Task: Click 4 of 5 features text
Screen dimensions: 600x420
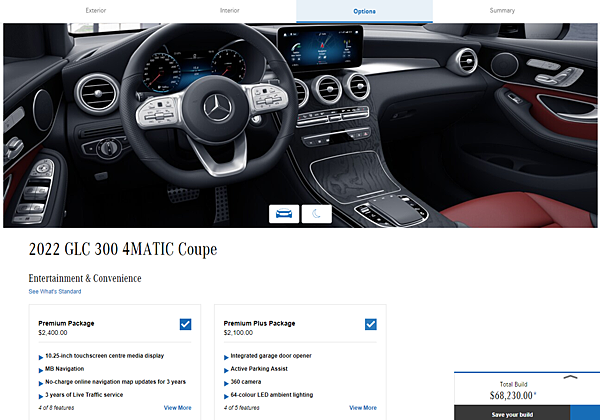Action: coord(241,408)
